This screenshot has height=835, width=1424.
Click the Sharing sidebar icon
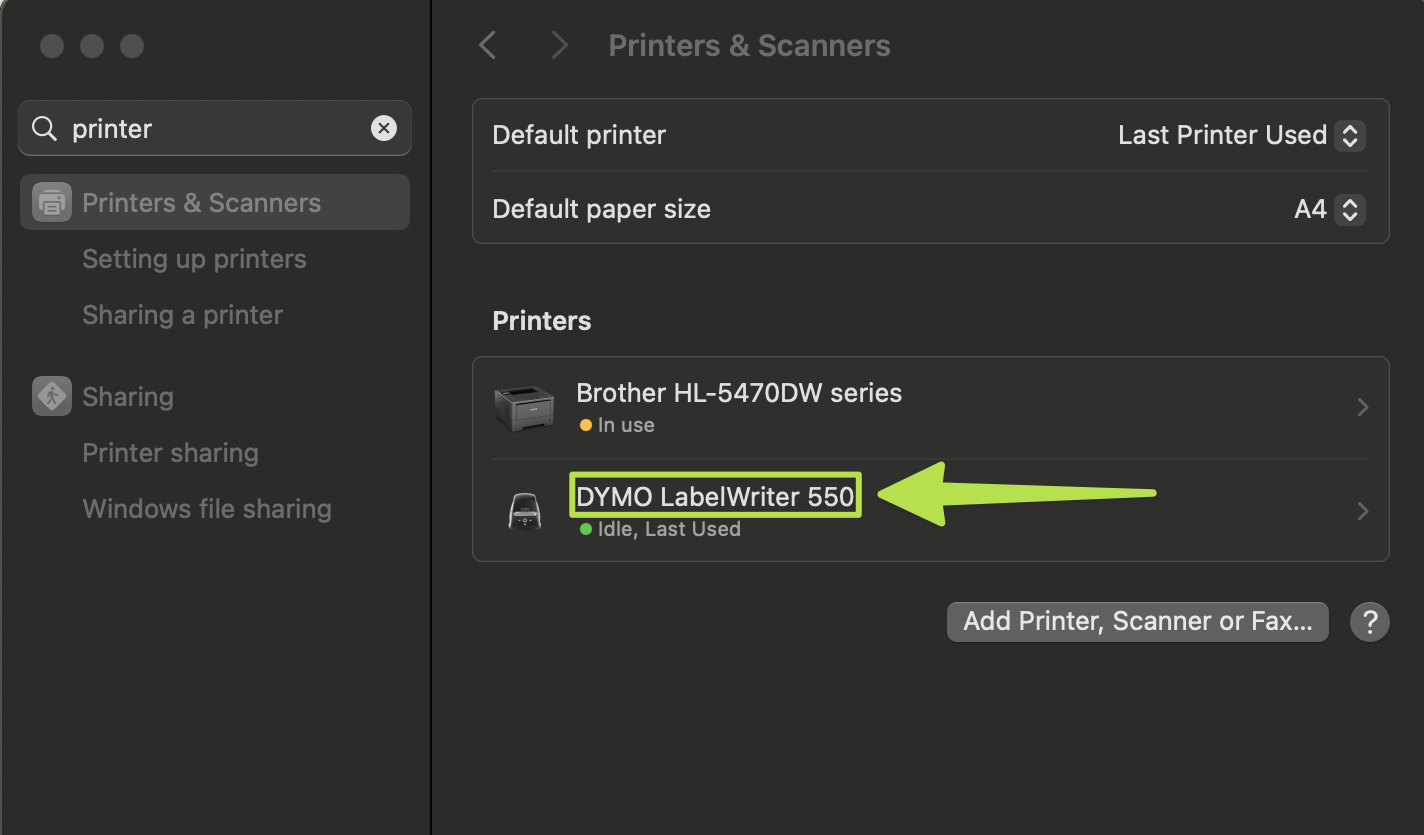point(50,396)
